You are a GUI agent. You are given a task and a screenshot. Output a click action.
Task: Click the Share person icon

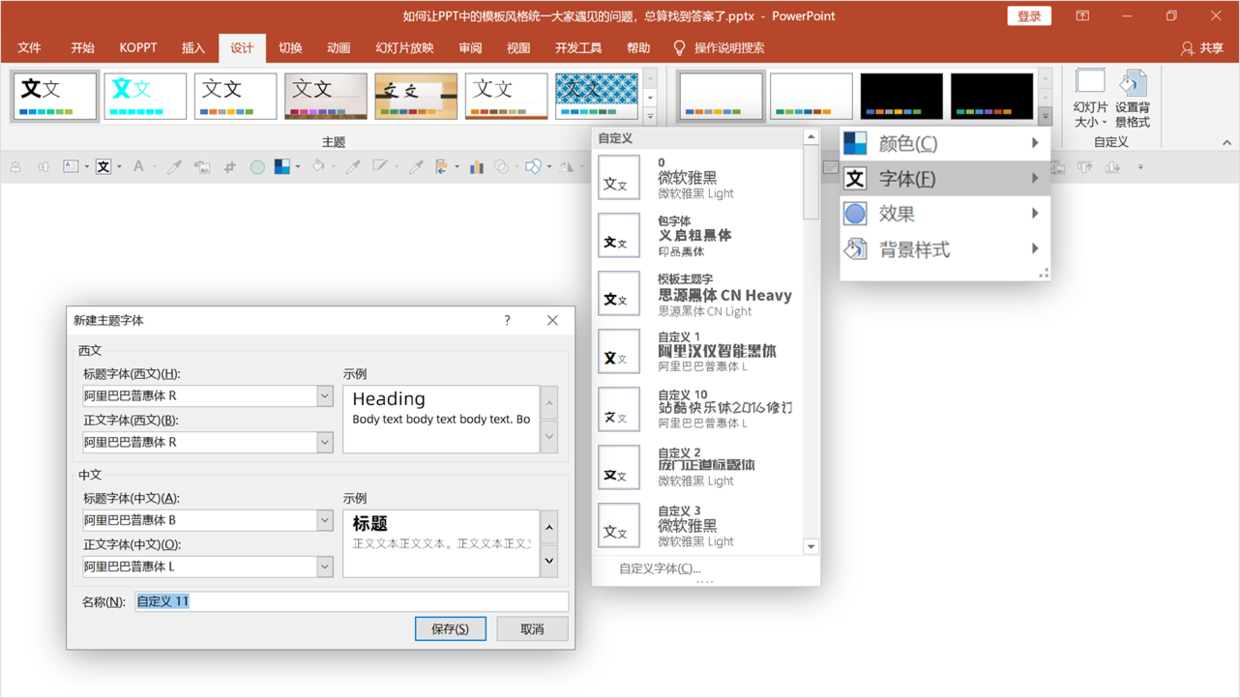tap(1187, 48)
